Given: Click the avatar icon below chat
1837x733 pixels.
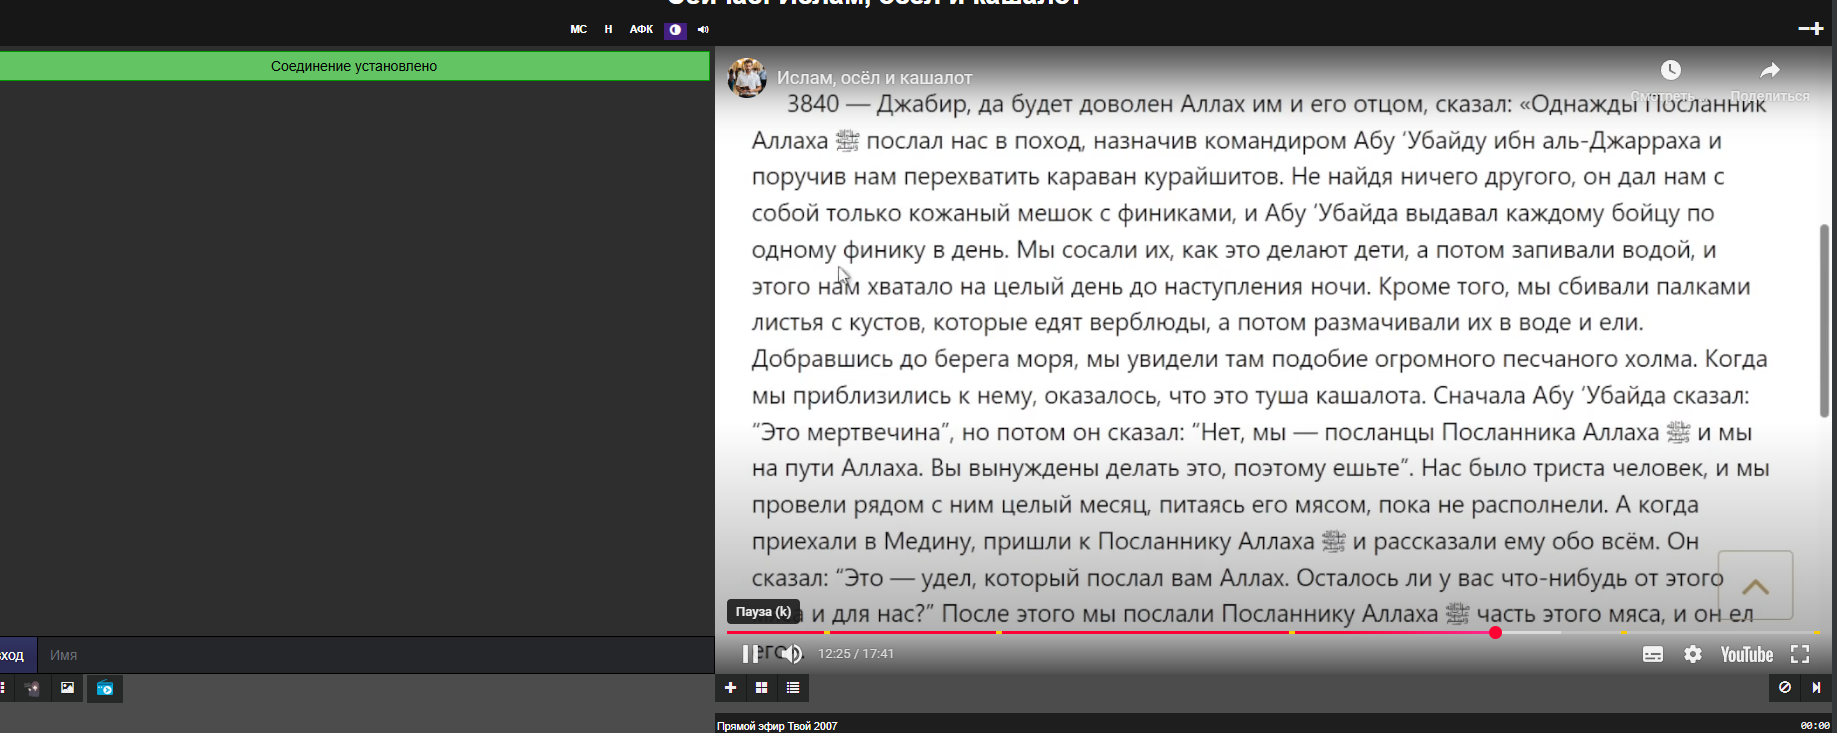Looking at the screenshot, I should 33,688.
